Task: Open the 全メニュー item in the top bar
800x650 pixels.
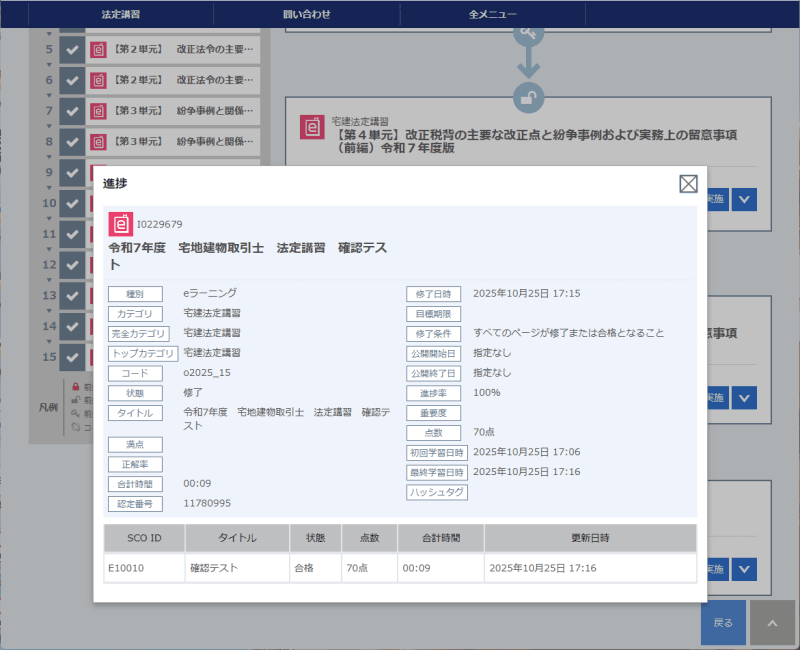Action: 493,14
